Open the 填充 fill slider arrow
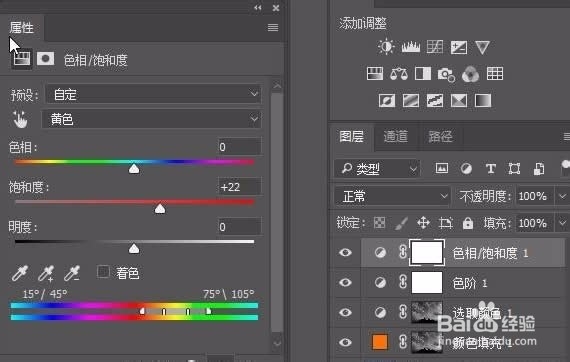Viewport: 570px width, 362px height. 562,223
